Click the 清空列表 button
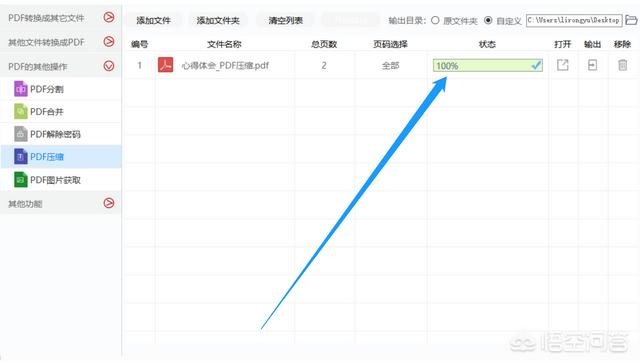The height and width of the screenshot is (364, 640). click(286, 20)
